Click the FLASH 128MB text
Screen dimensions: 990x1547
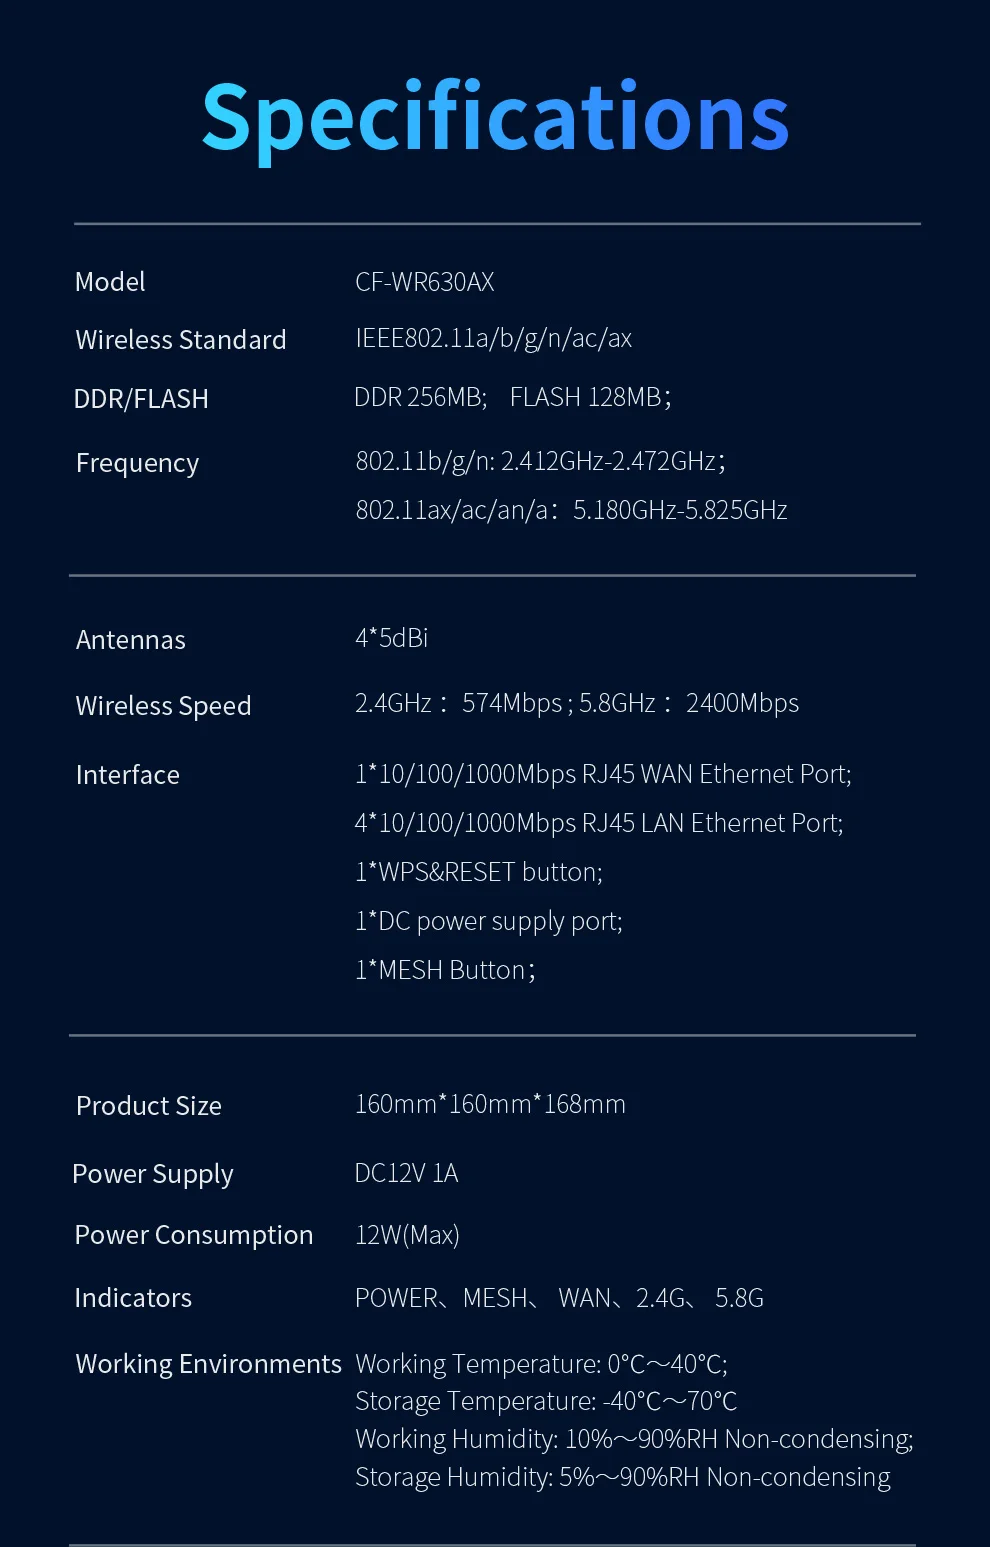586,398
